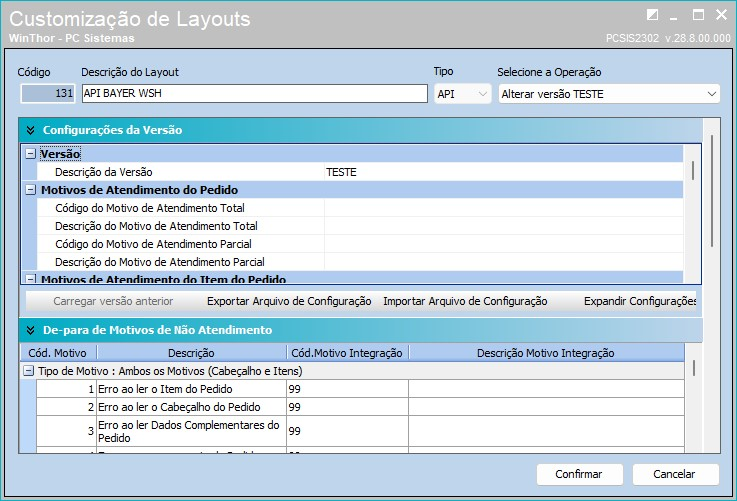737x501 pixels.
Task: Open the Selecione a Operação dropdown
Action: 609,94
